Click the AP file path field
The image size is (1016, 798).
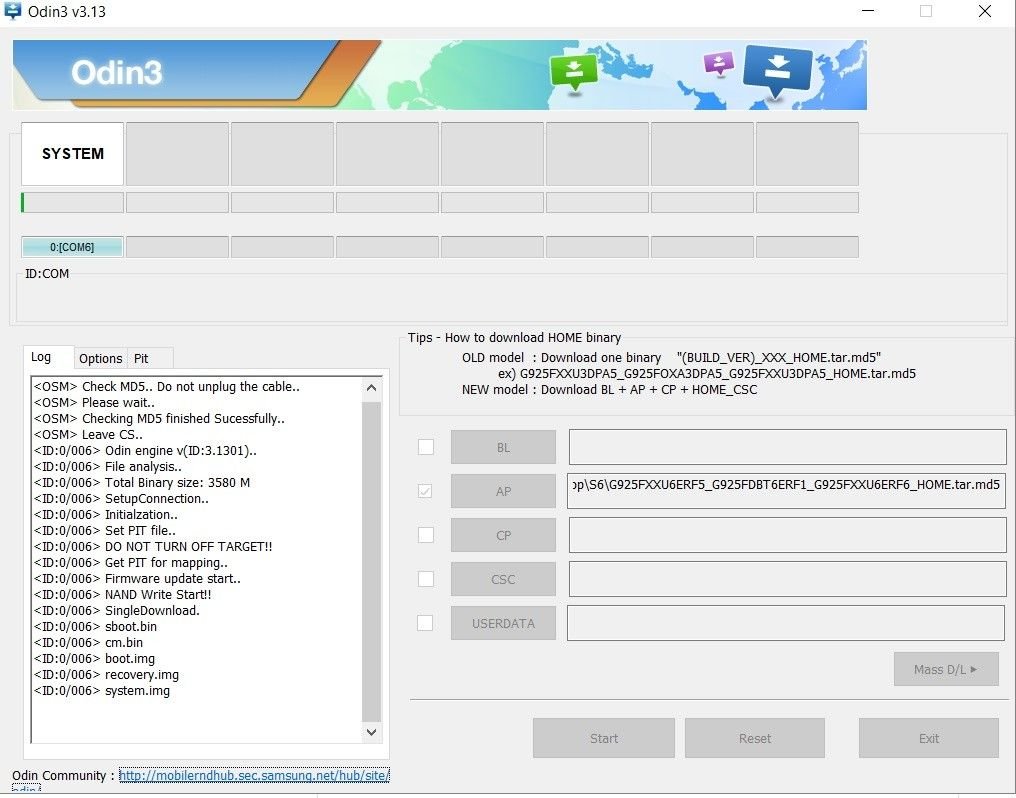pos(786,491)
